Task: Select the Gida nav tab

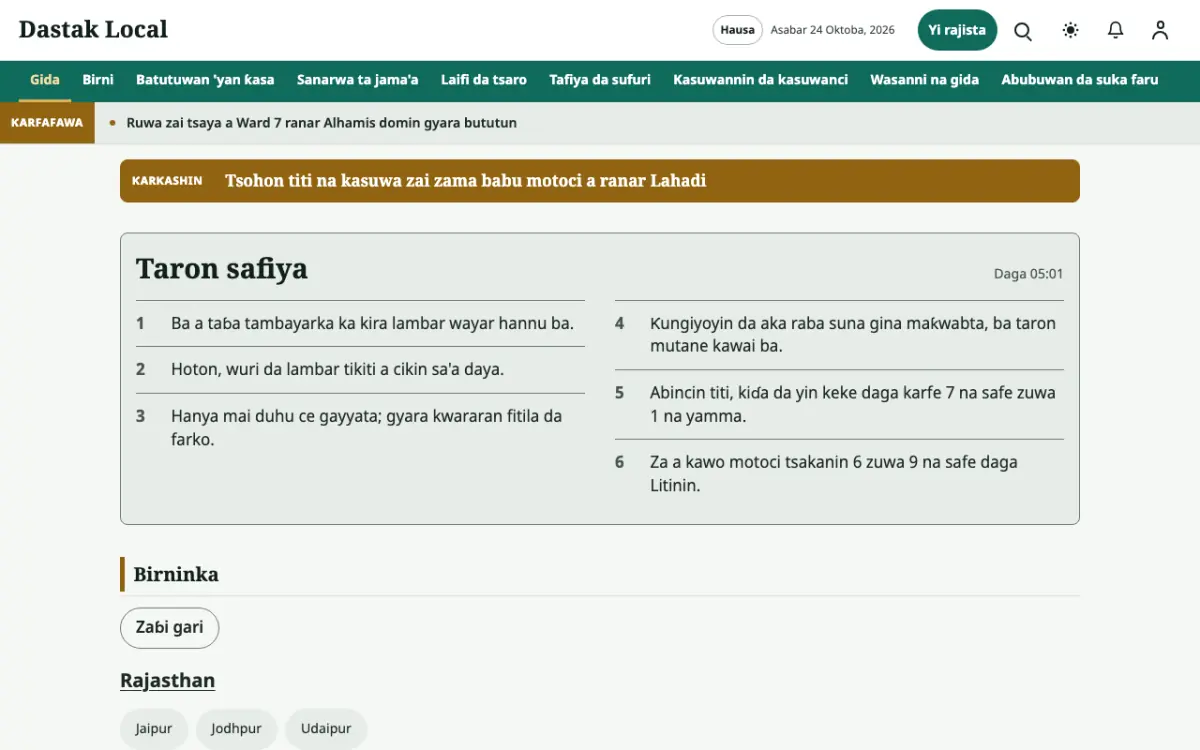Action: tap(45, 80)
